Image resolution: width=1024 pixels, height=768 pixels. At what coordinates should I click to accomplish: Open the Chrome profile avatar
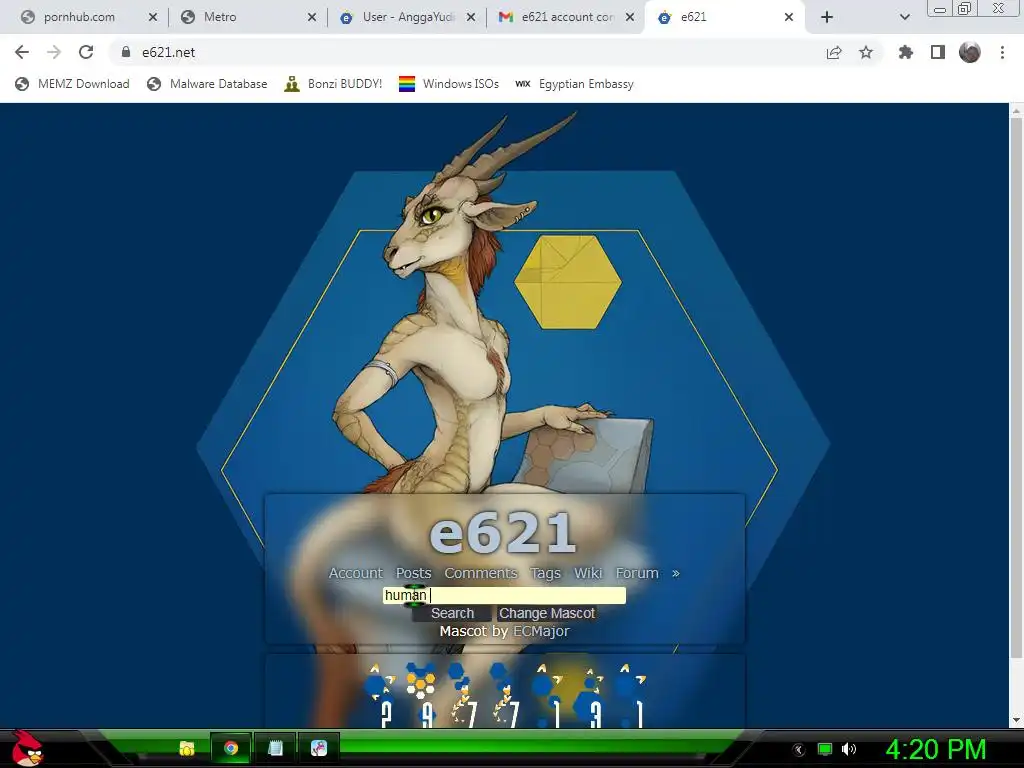coord(970,52)
